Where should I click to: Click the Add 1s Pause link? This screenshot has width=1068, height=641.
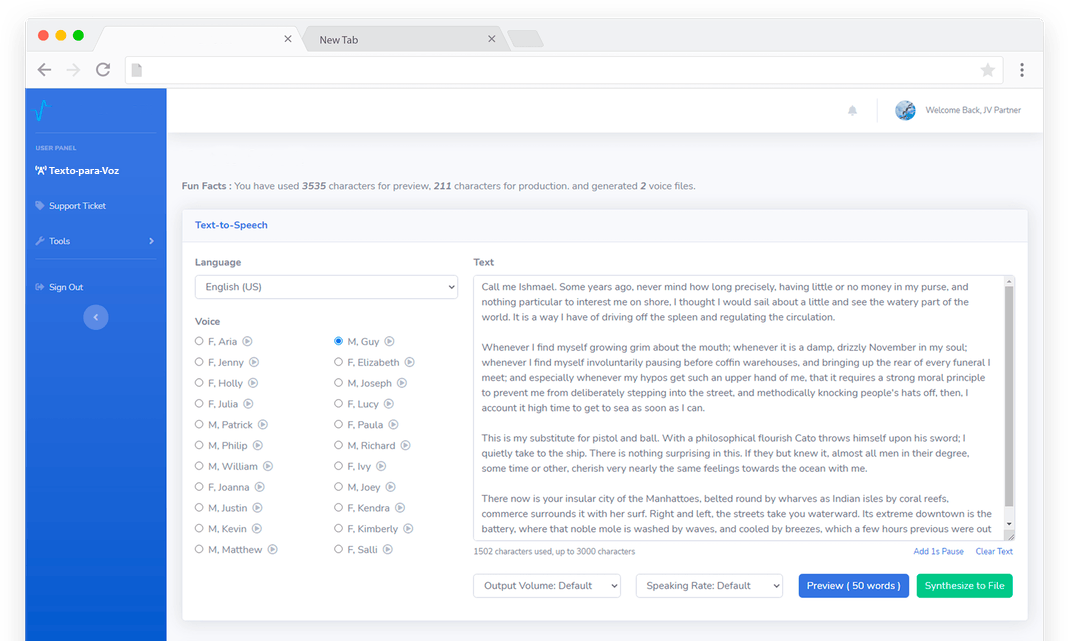[x=938, y=552]
